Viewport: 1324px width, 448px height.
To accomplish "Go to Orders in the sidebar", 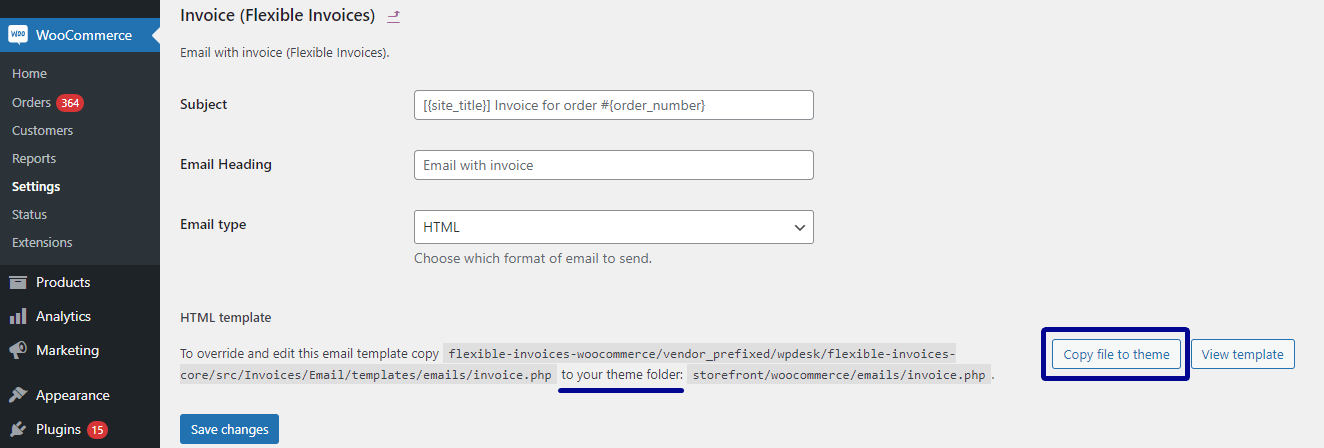I will tap(31, 102).
